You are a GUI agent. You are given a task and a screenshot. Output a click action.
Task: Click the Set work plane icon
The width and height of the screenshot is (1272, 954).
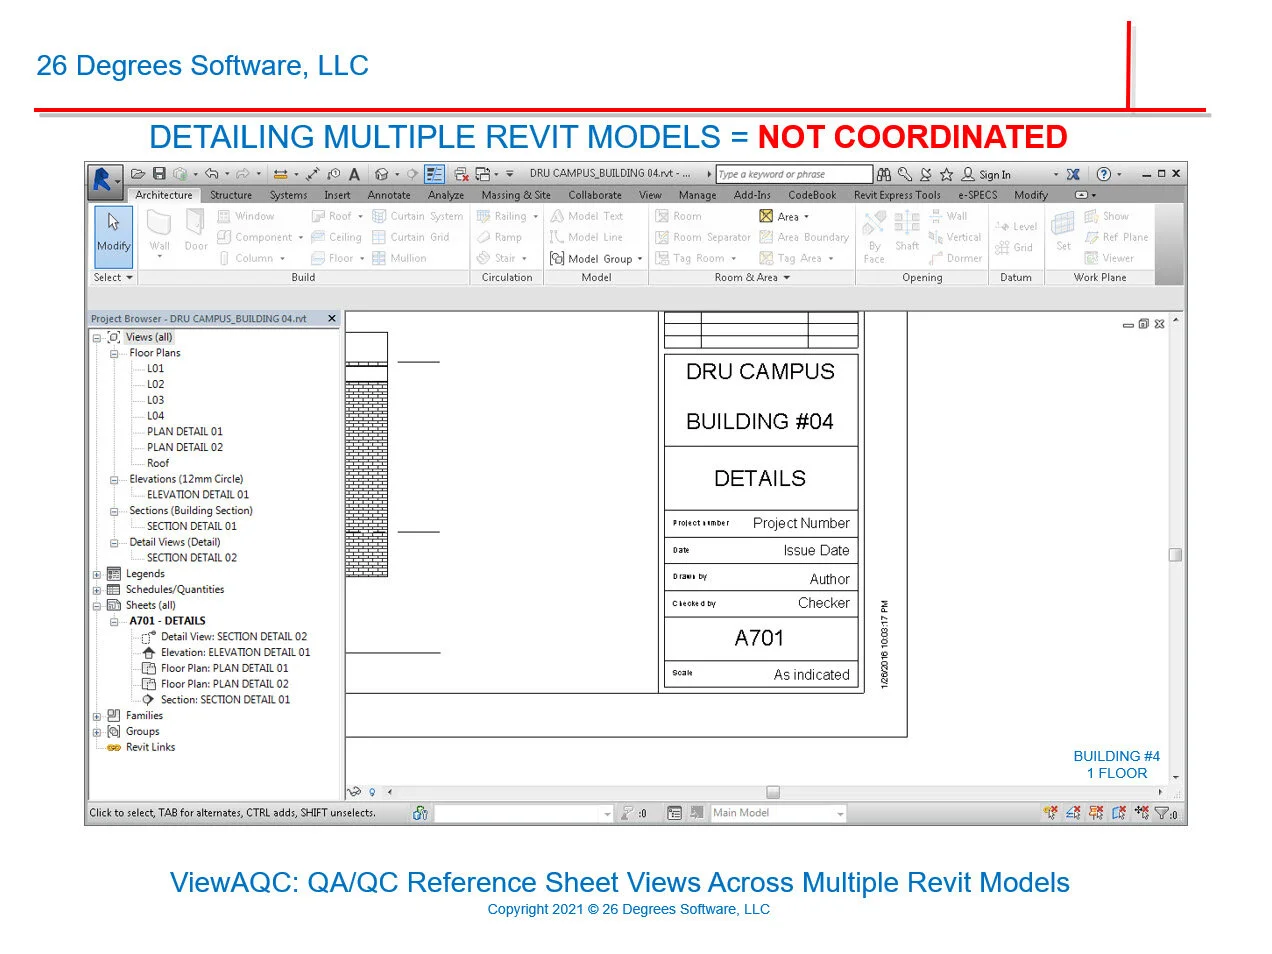click(1064, 230)
